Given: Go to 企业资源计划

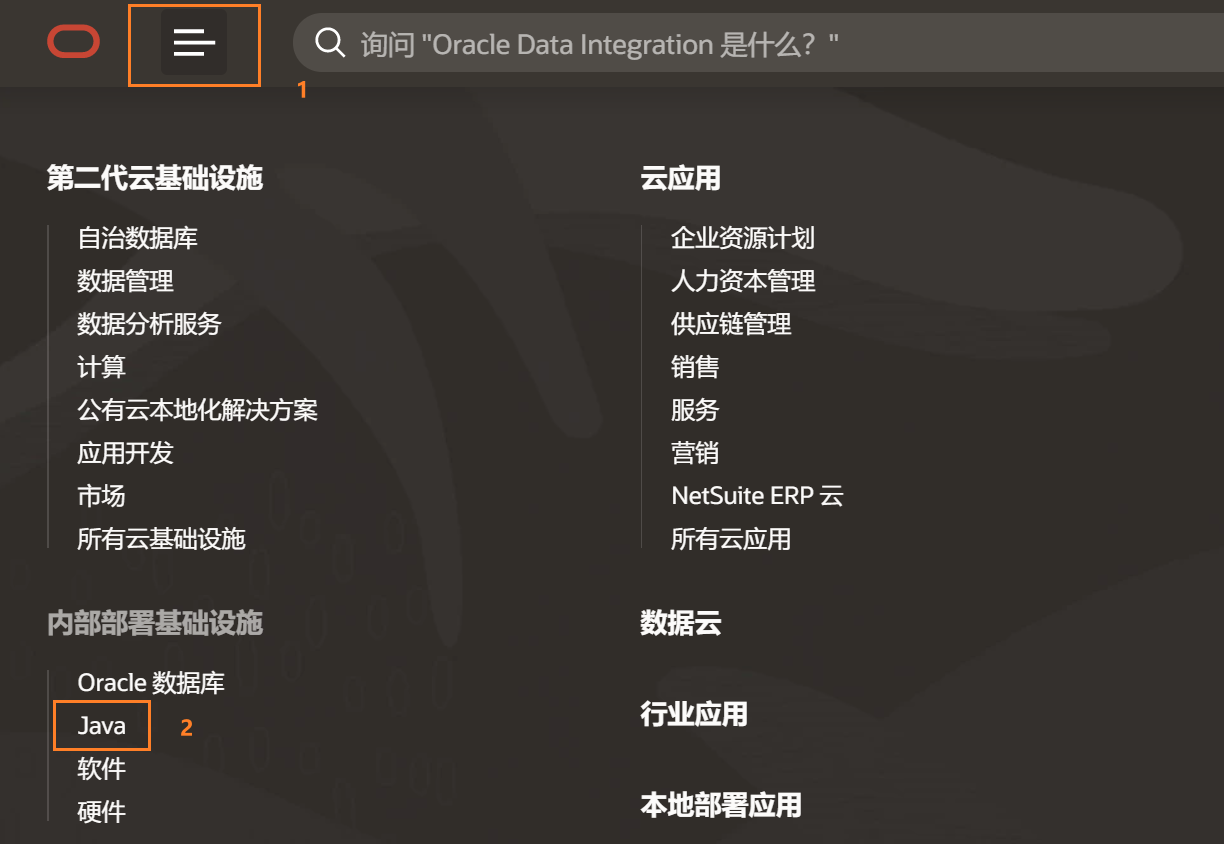Looking at the screenshot, I should [743, 238].
